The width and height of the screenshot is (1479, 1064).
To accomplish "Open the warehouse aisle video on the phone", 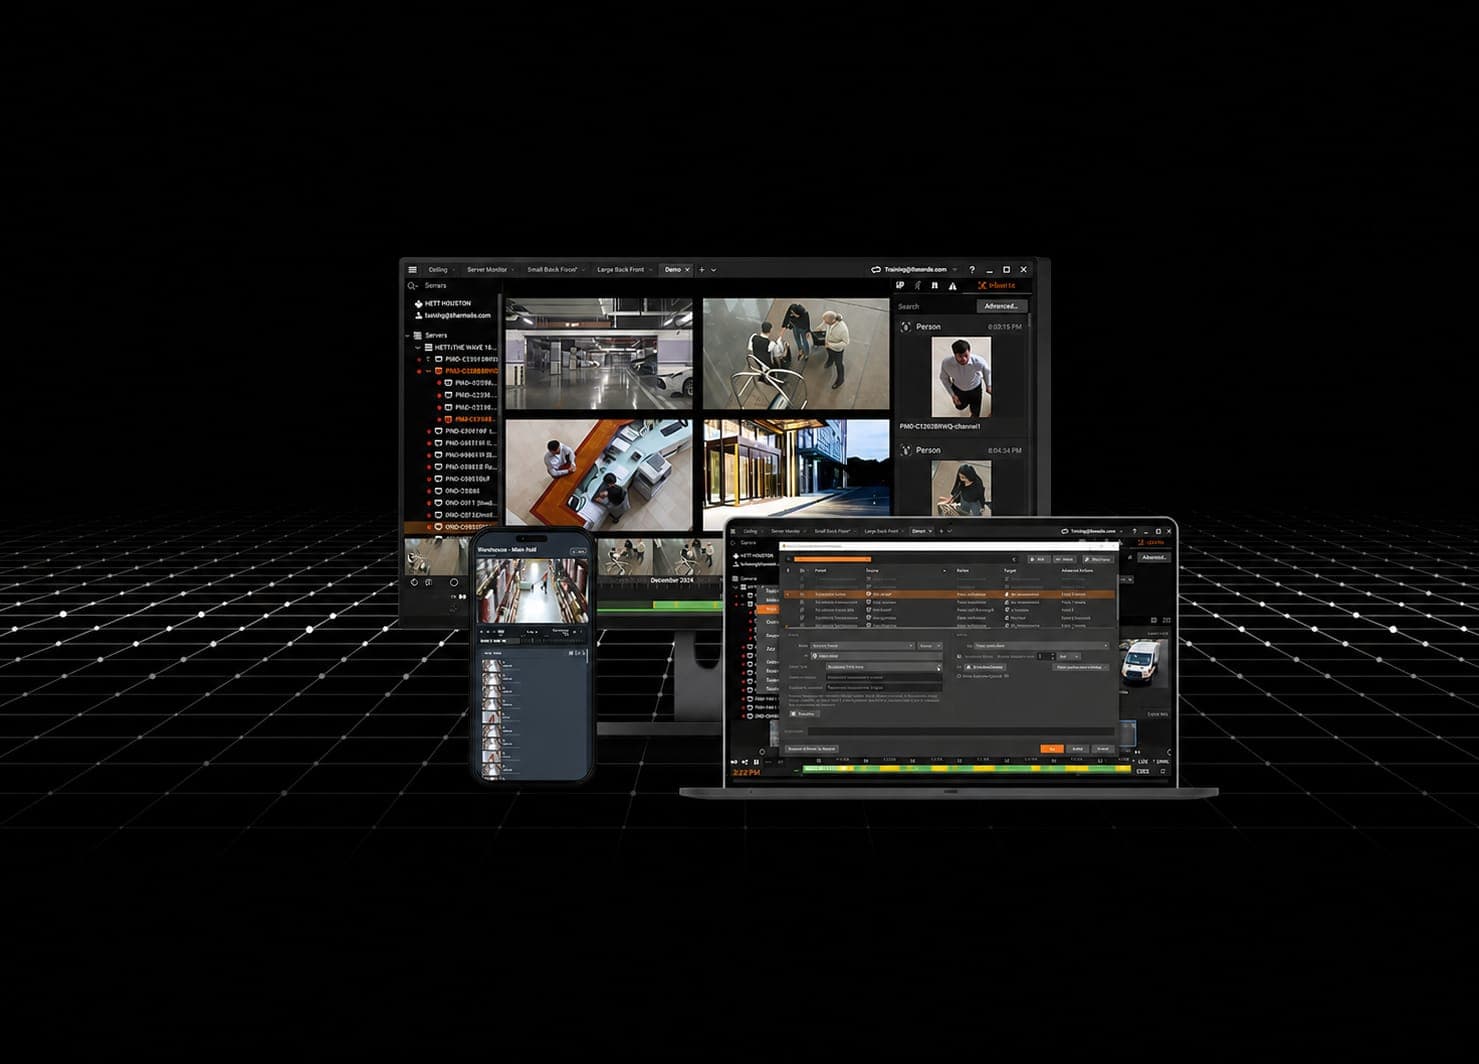I will pyautogui.click(x=532, y=590).
